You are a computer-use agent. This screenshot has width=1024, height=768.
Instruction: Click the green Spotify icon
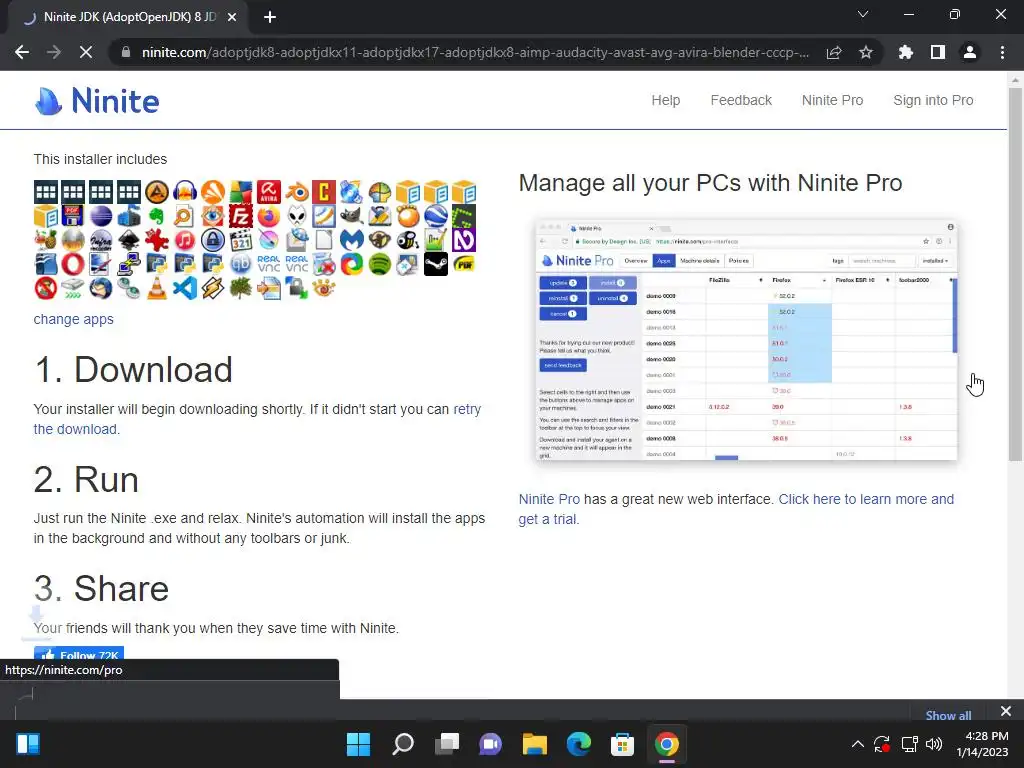click(x=380, y=264)
